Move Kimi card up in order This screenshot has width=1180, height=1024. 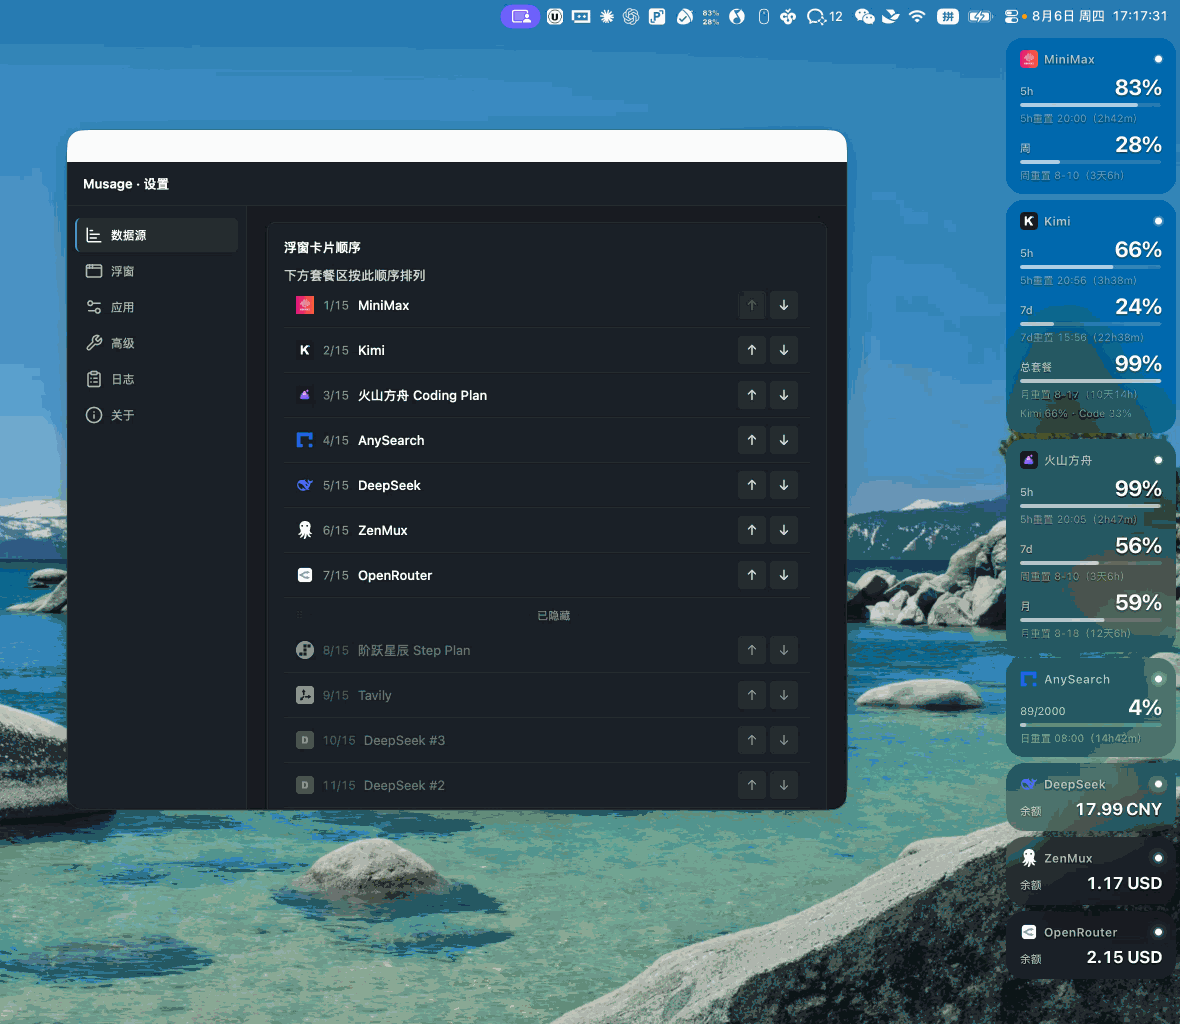coord(751,350)
